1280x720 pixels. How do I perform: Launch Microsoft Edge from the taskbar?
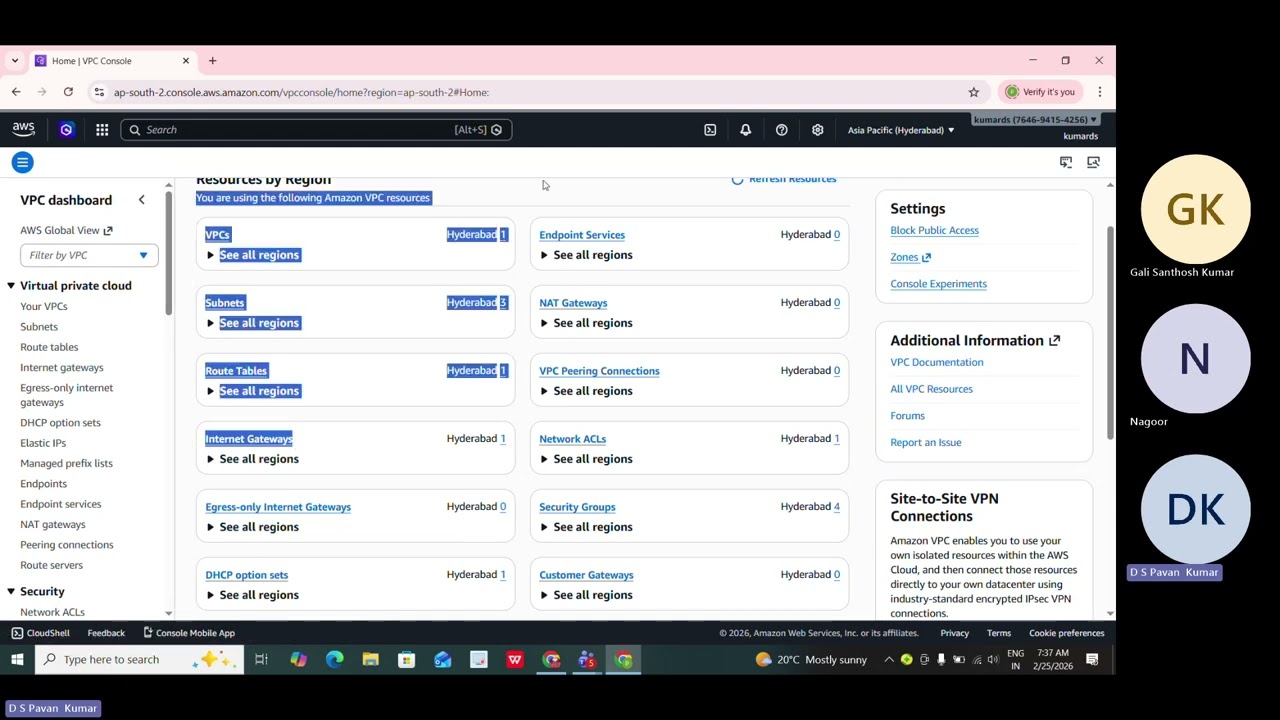click(x=334, y=660)
